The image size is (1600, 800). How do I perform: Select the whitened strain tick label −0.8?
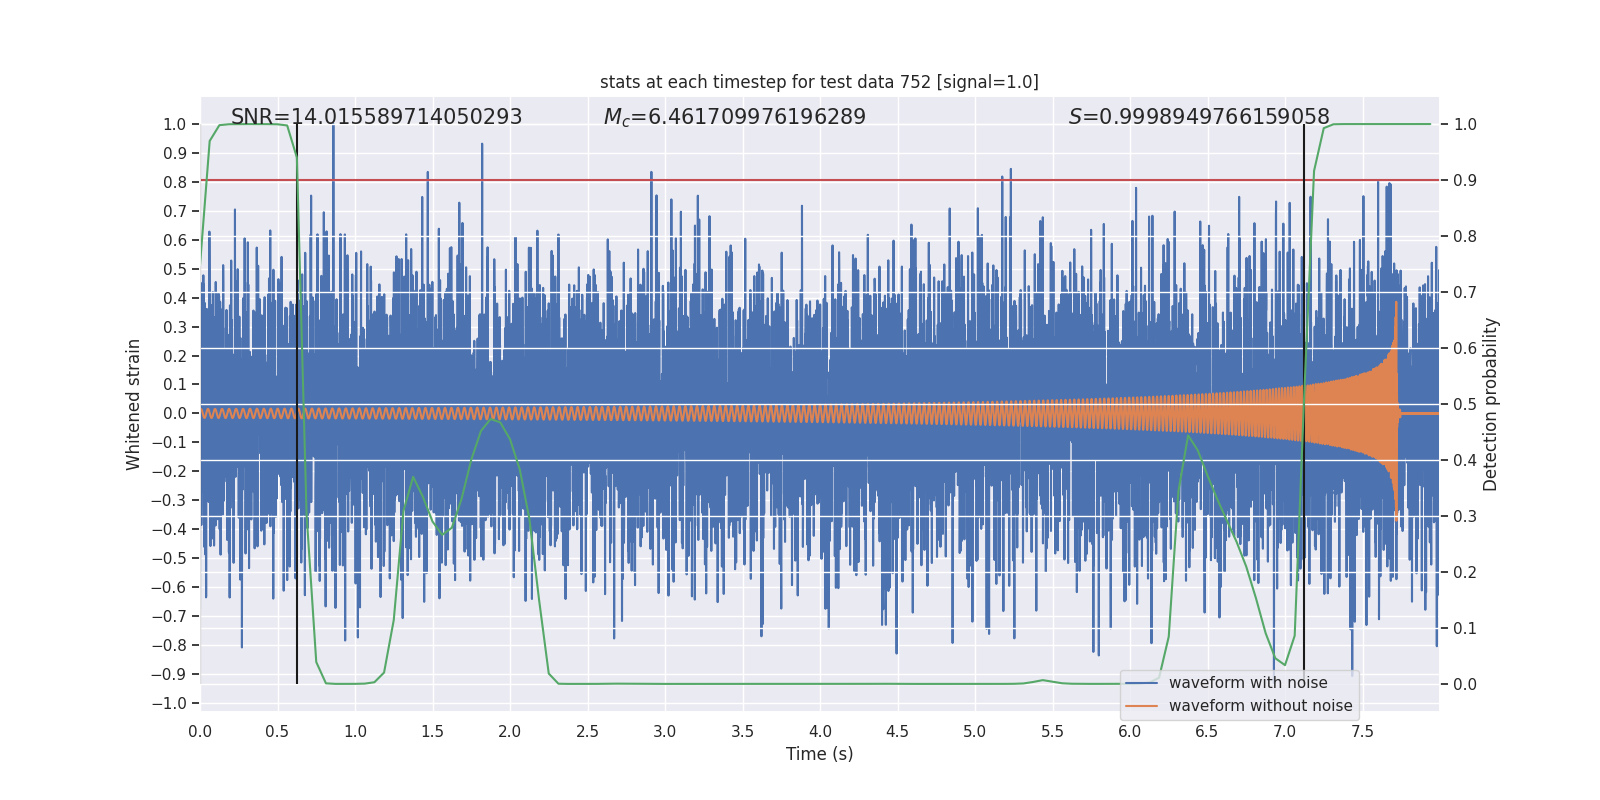click(x=169, y=646)
